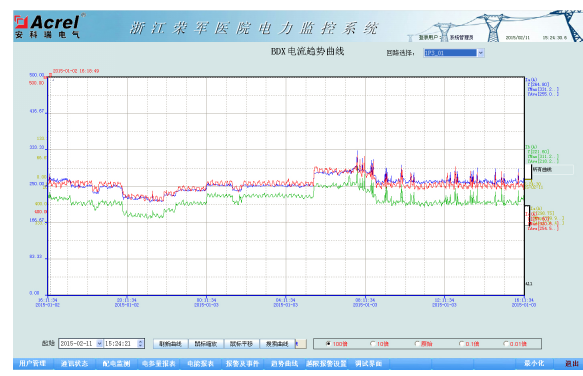Activate the 鼠标平移 mouse pan button
Image resolution: width=583 pixels, height=376 pixels.
point(241,344)
